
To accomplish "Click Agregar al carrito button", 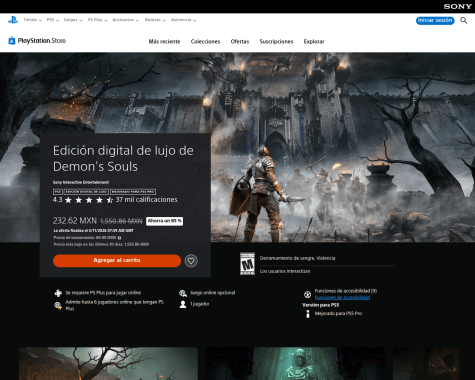I will click(x=117, y=260).
